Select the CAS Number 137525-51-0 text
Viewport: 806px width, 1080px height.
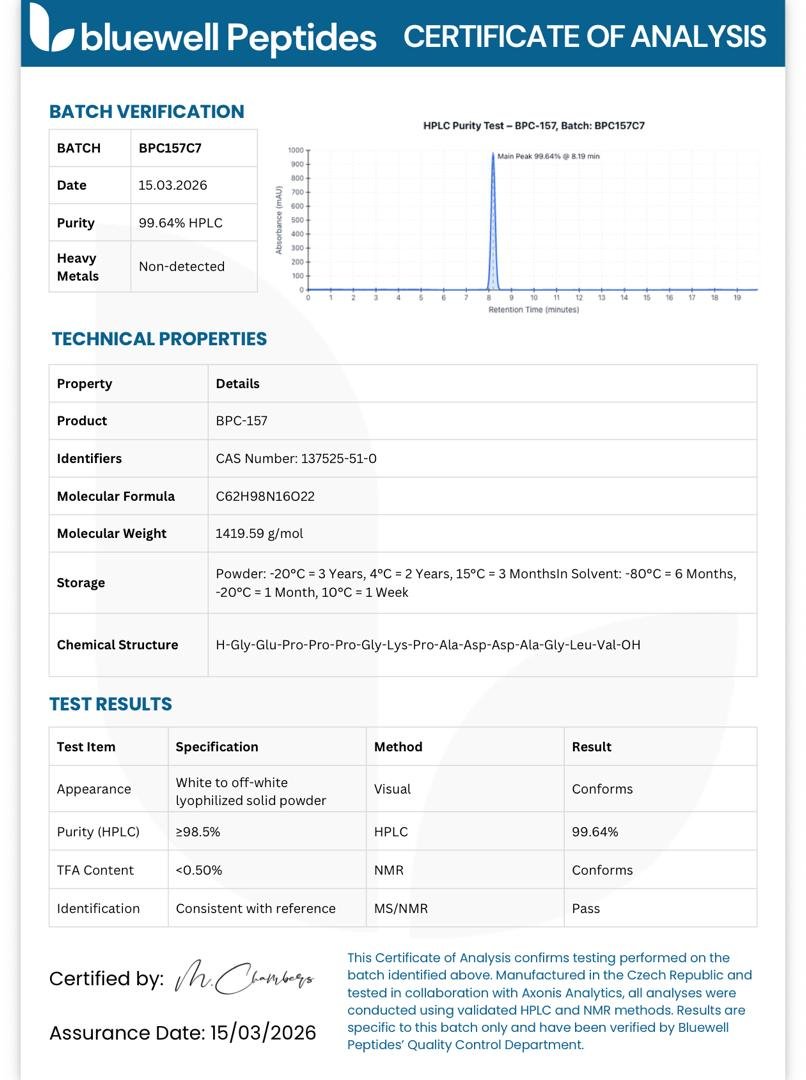pos(296,459)
